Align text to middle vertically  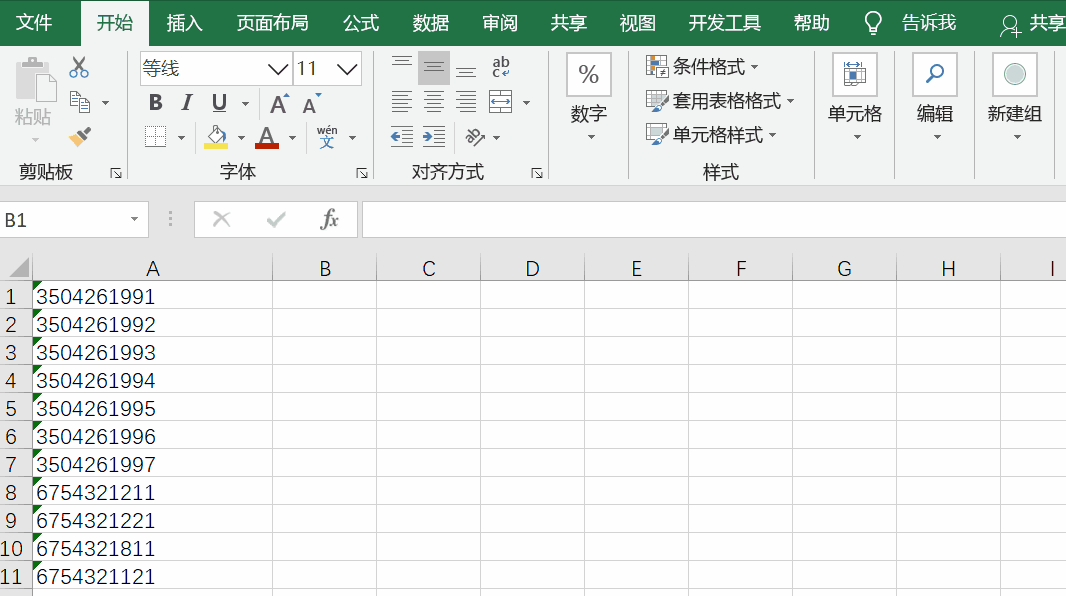434,68
